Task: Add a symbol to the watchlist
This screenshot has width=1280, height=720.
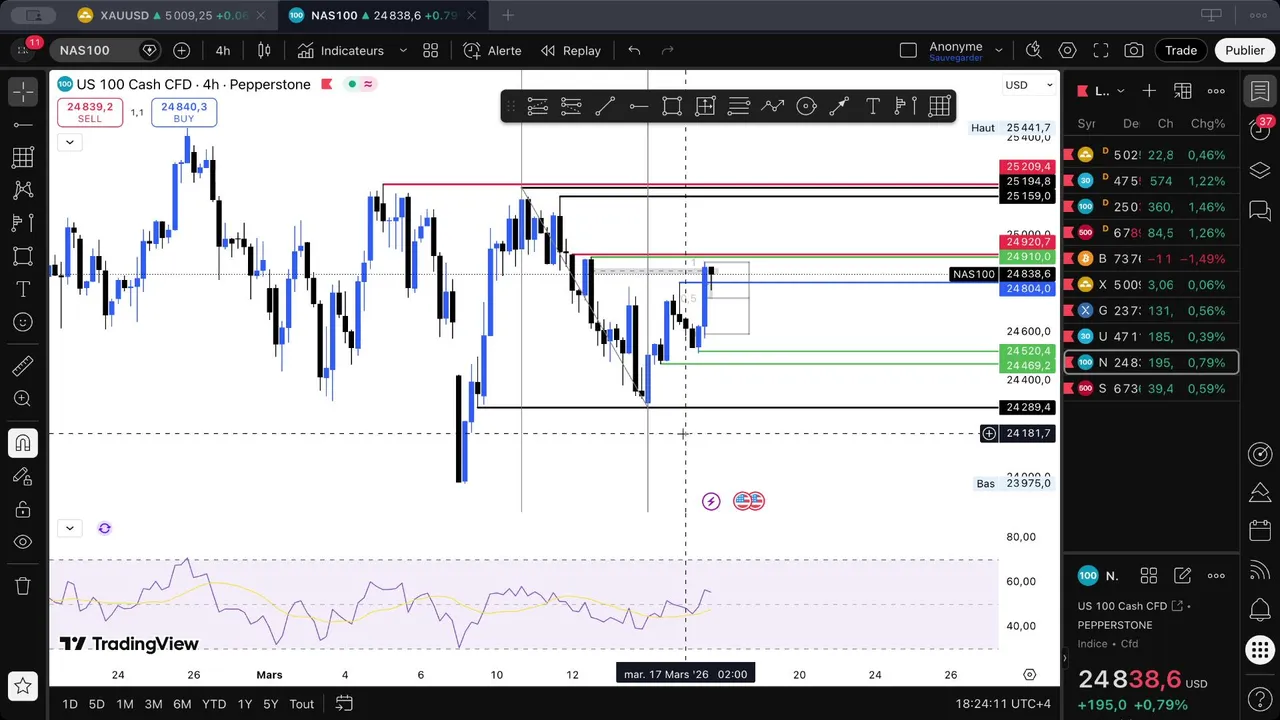Action: pyautogui.click(x=1149, y=91)
